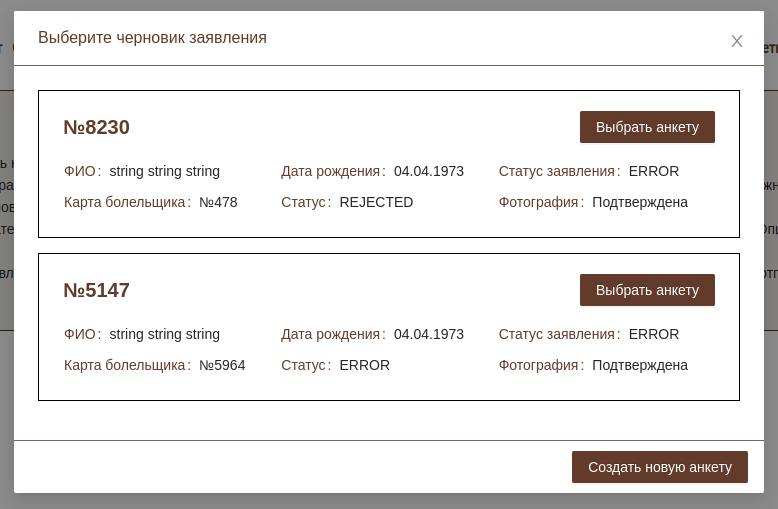Click Статус заявления ERROR value in card №8230
This screenshot has width=778, height=509.
[654, 171]
